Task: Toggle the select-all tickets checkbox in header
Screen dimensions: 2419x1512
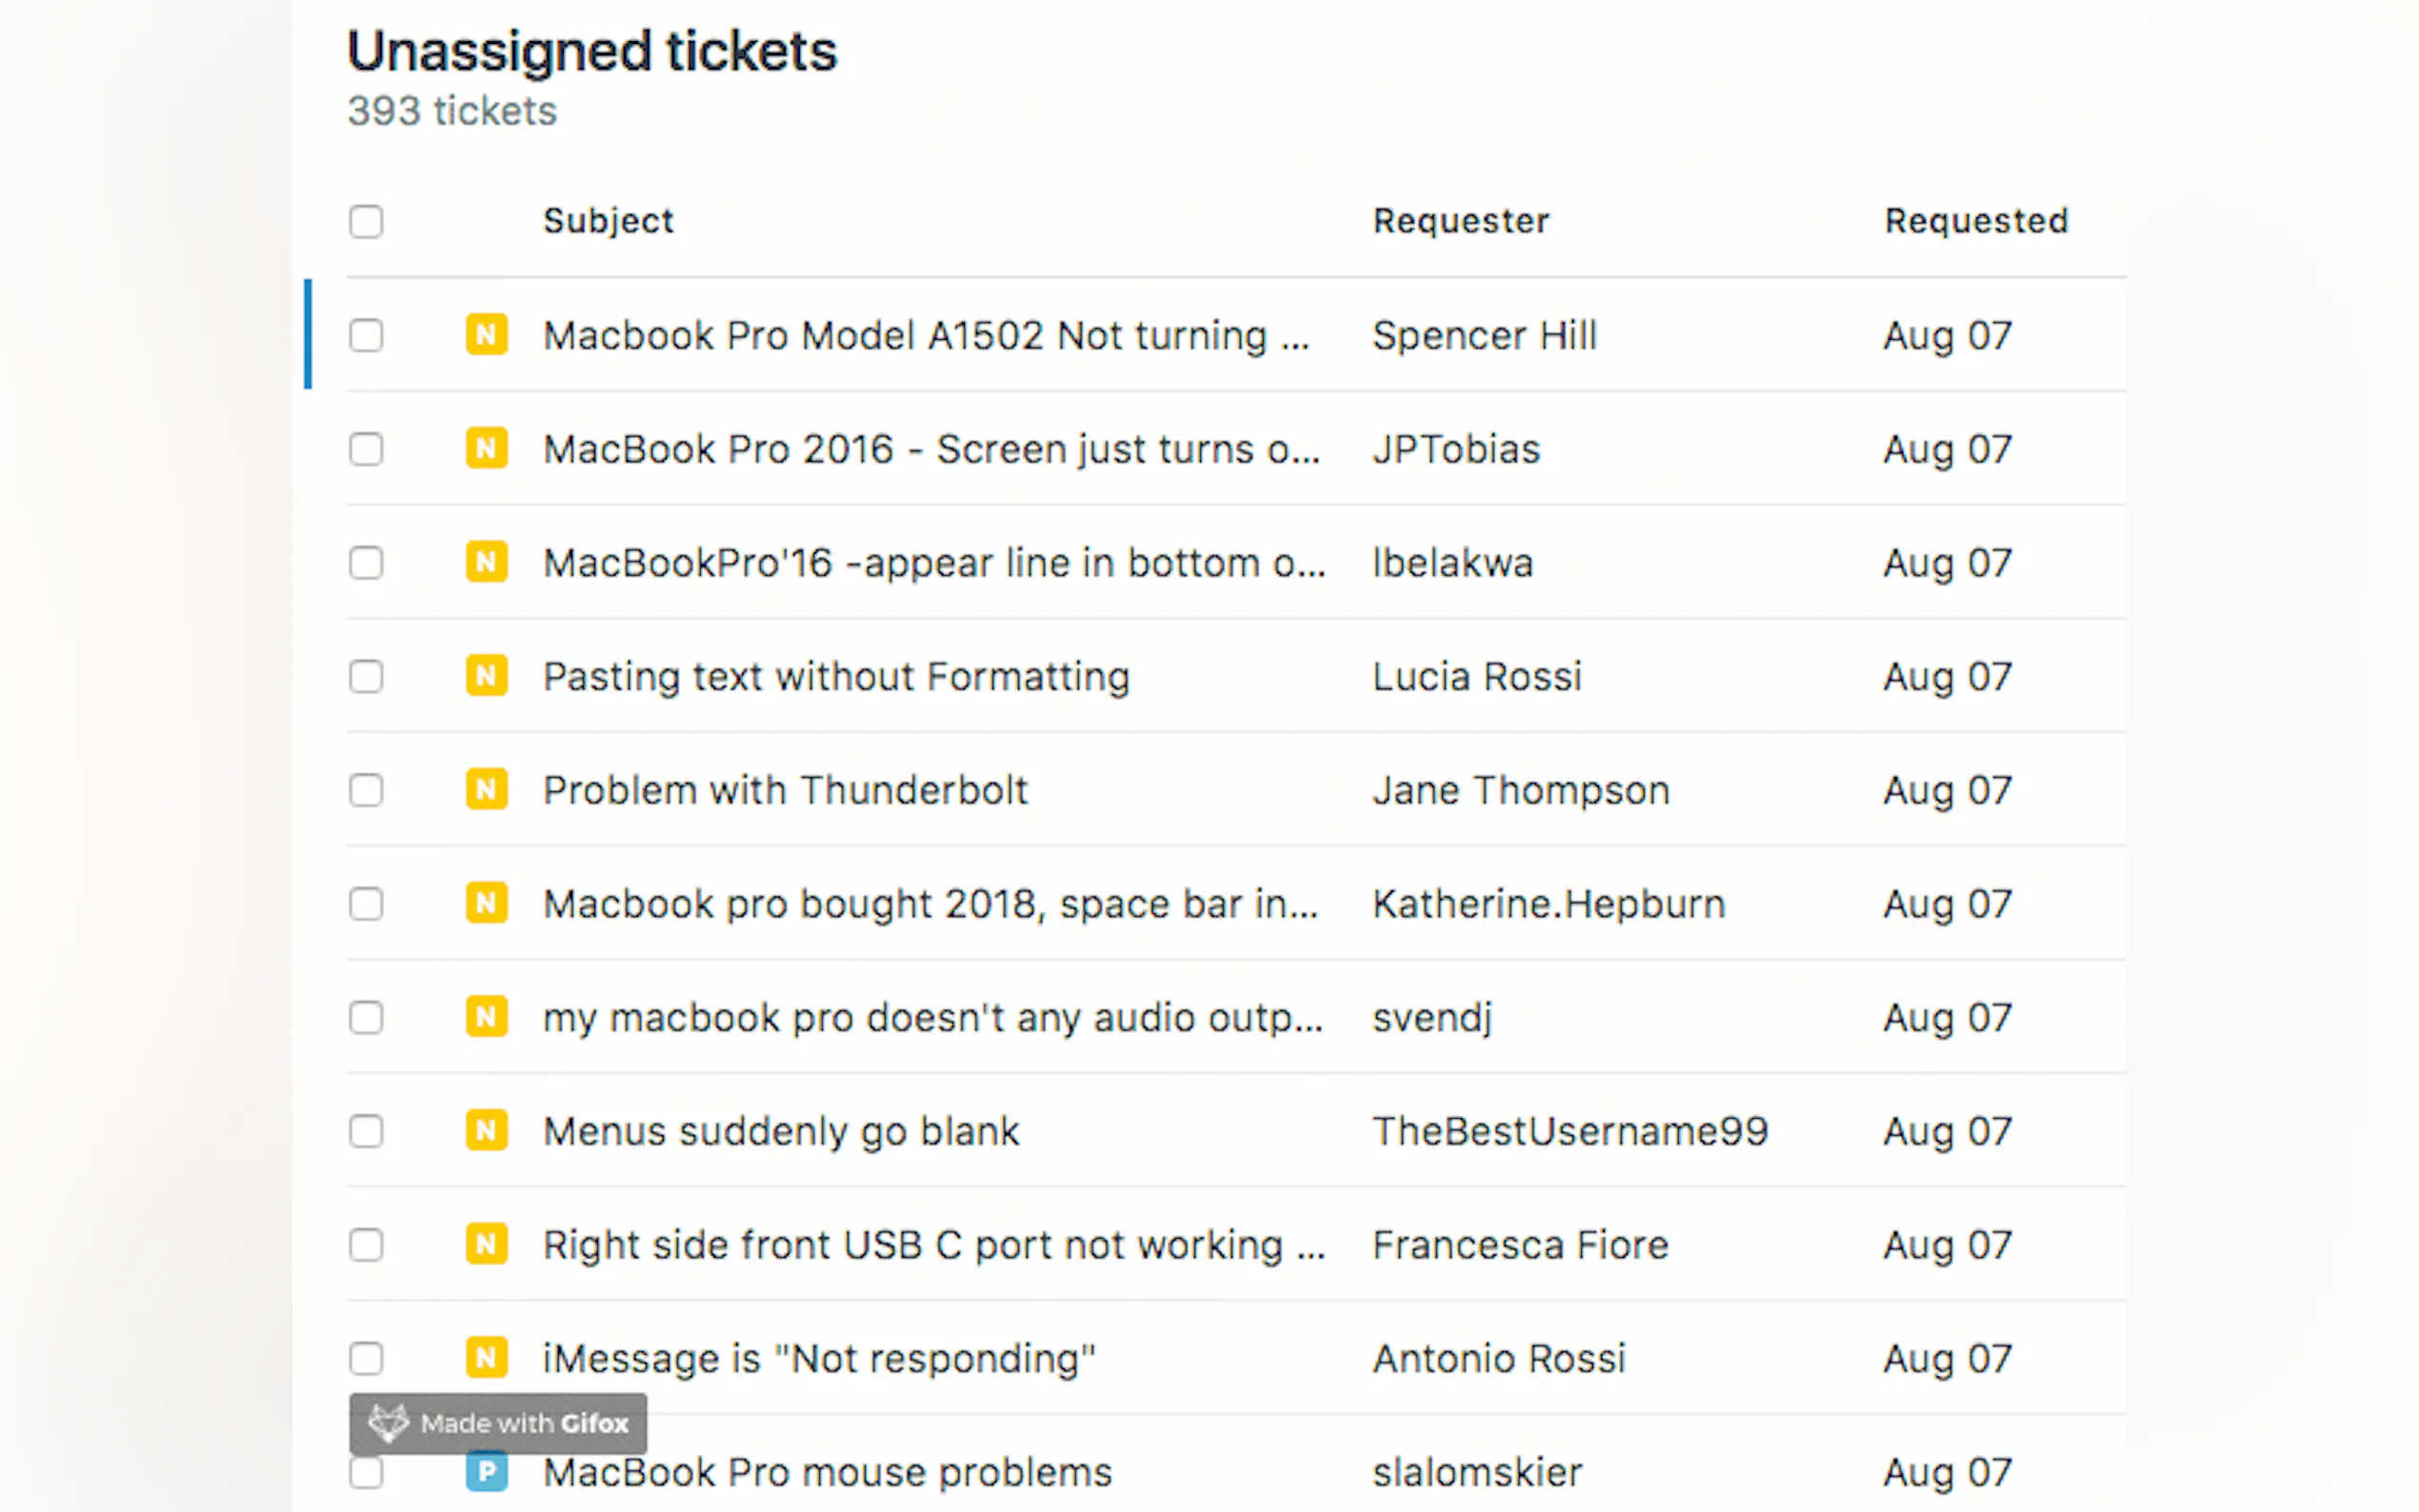Action: 366,221
